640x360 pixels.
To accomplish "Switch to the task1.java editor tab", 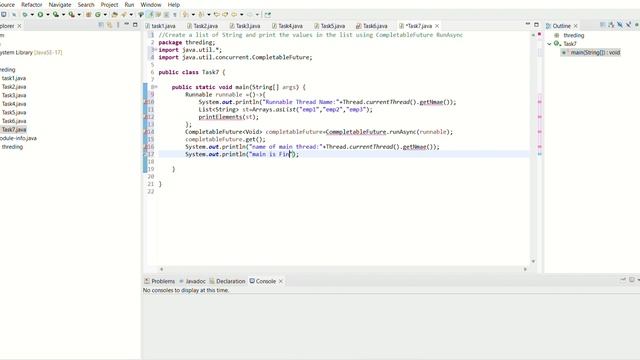I will [160, 26].
